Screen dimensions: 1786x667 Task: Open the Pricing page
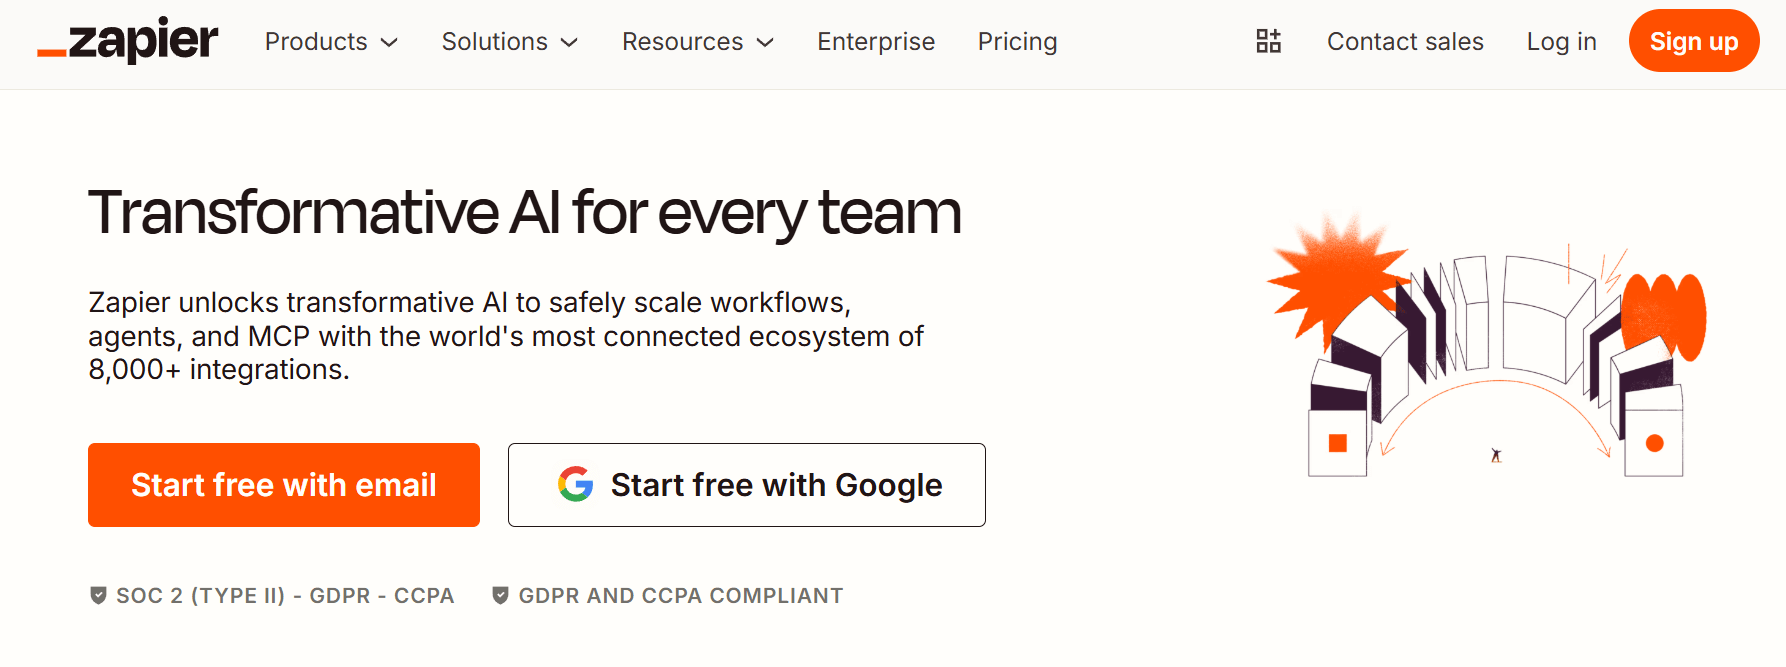[x=1017, y=41]
